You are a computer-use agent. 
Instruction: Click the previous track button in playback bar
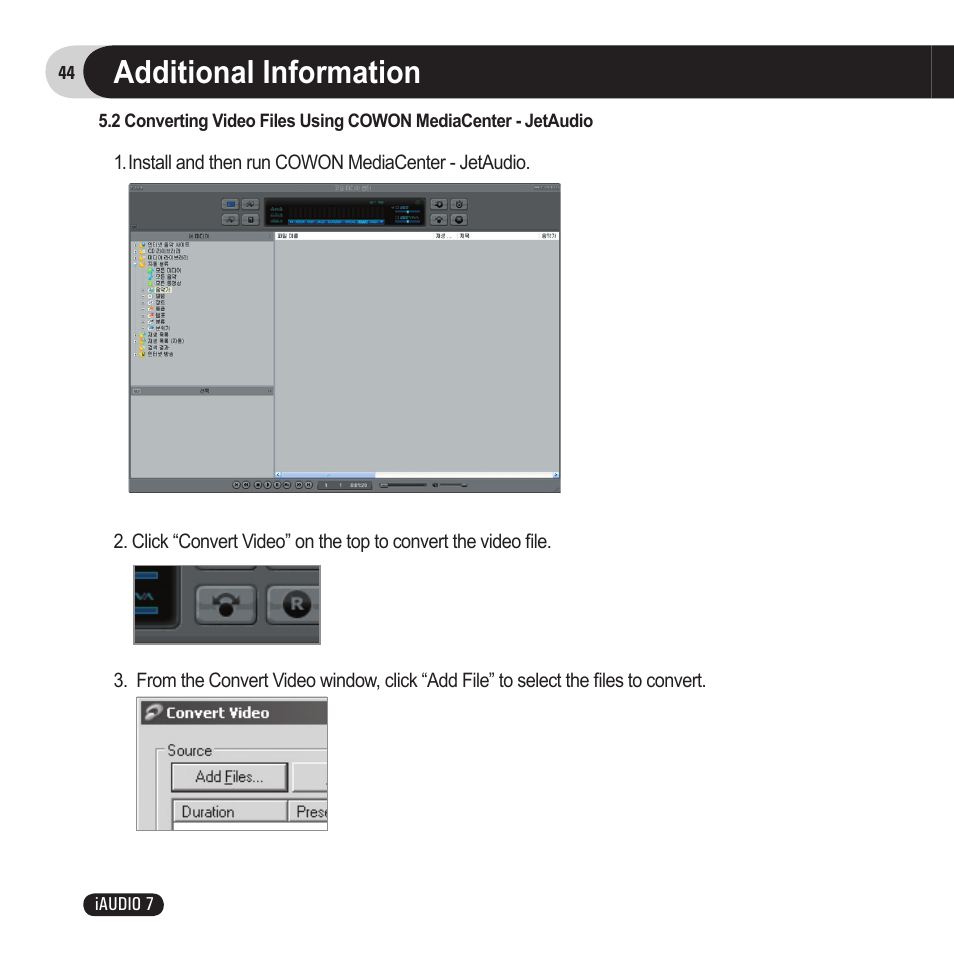pos(236,485)
